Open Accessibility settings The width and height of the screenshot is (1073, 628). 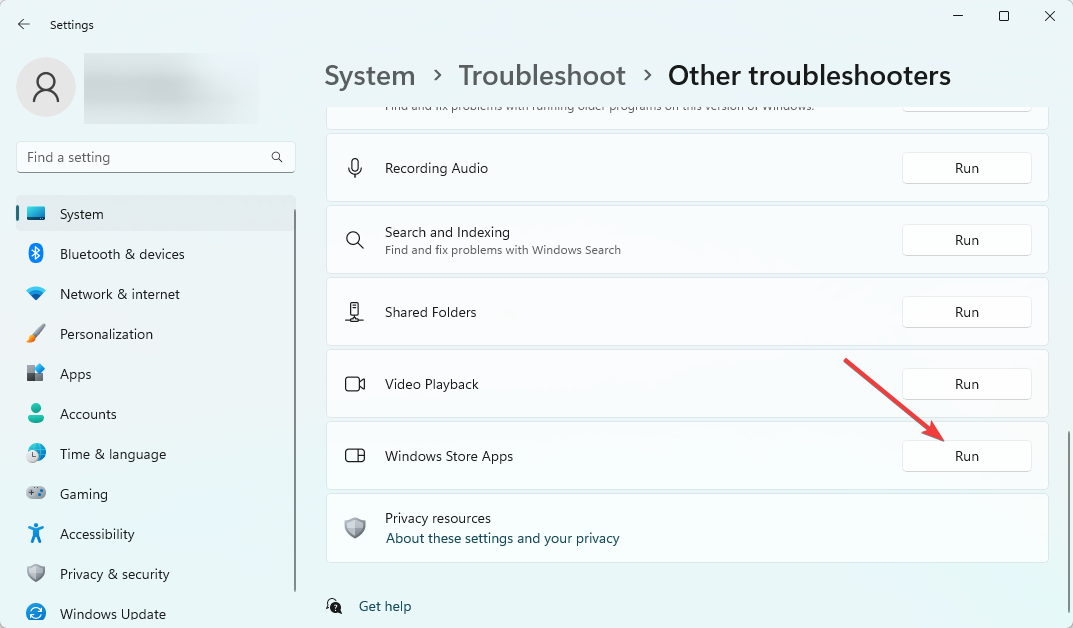click(x=156, y=534)
